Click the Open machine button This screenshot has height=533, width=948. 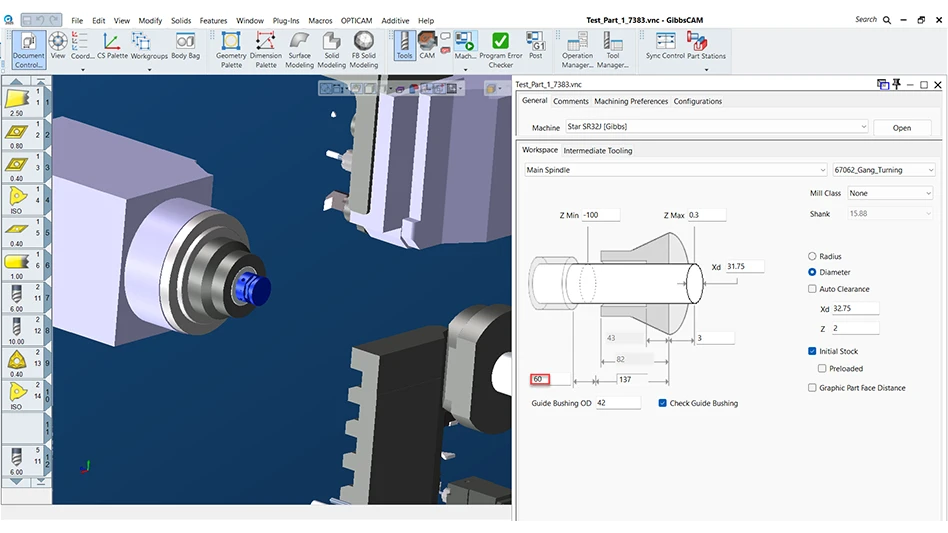tap(901, 128)
